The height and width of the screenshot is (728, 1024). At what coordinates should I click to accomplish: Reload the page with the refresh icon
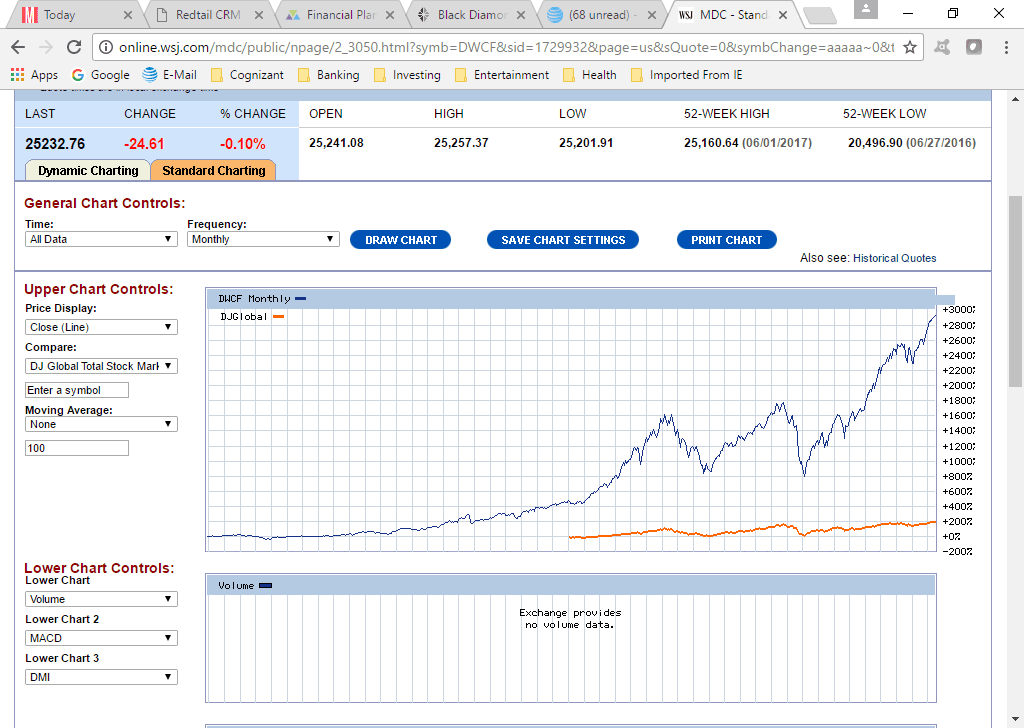click(74, 47)
